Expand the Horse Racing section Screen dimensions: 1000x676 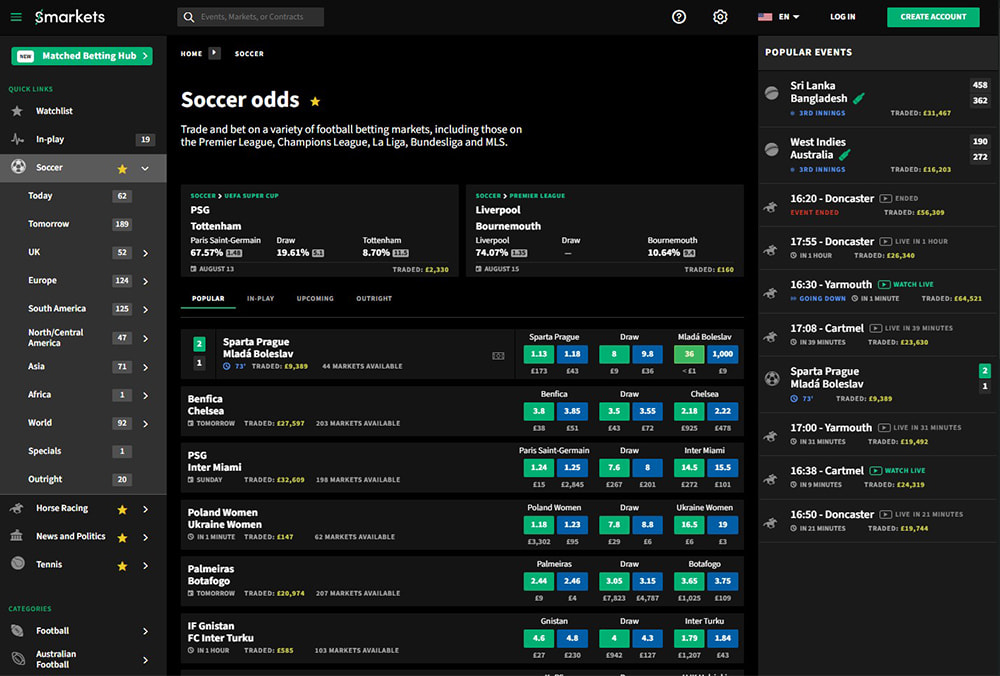point(145,509)
